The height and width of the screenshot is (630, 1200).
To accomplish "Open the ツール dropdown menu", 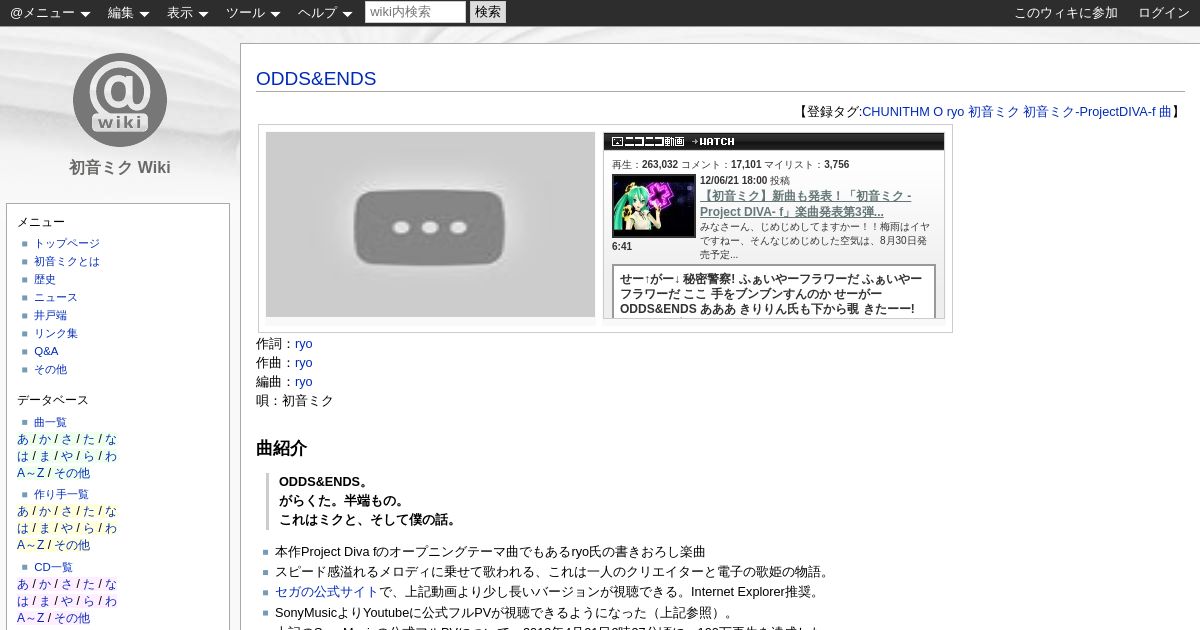I will point(253,13).
